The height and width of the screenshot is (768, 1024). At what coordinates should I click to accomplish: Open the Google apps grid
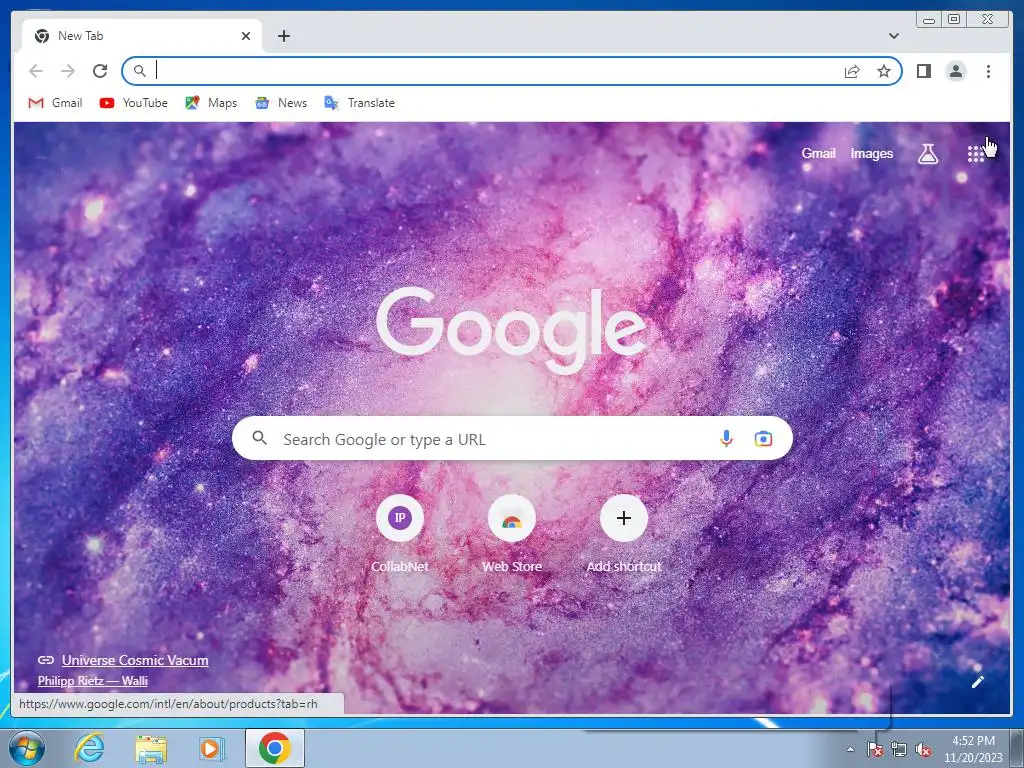click(x=975, y=154)
